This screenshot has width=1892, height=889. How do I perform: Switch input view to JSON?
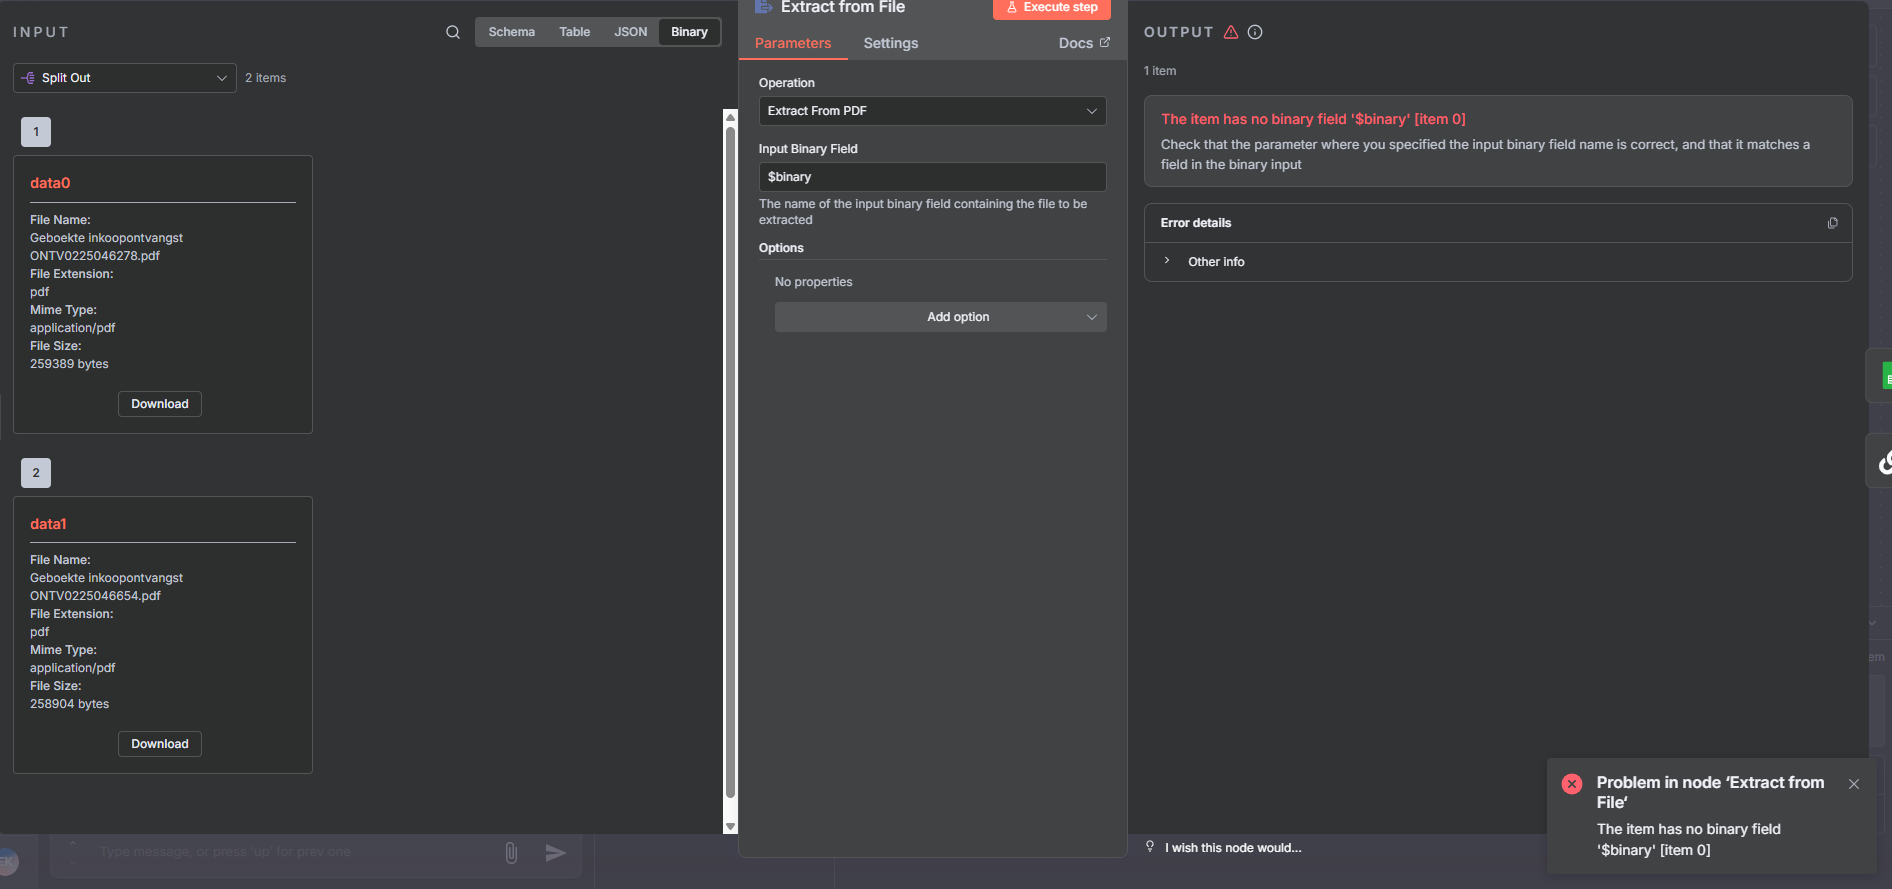click(630, 32)
